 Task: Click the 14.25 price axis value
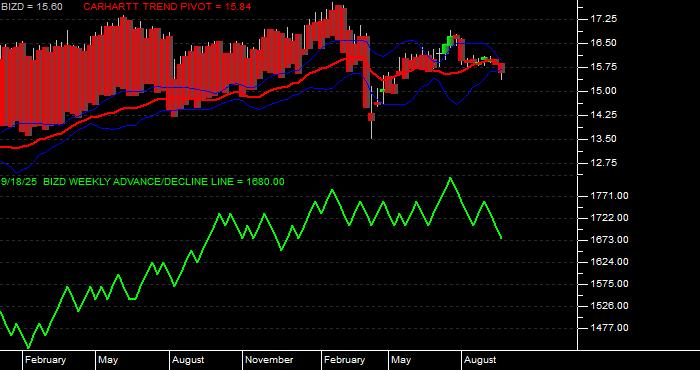(x=604, y=115)
